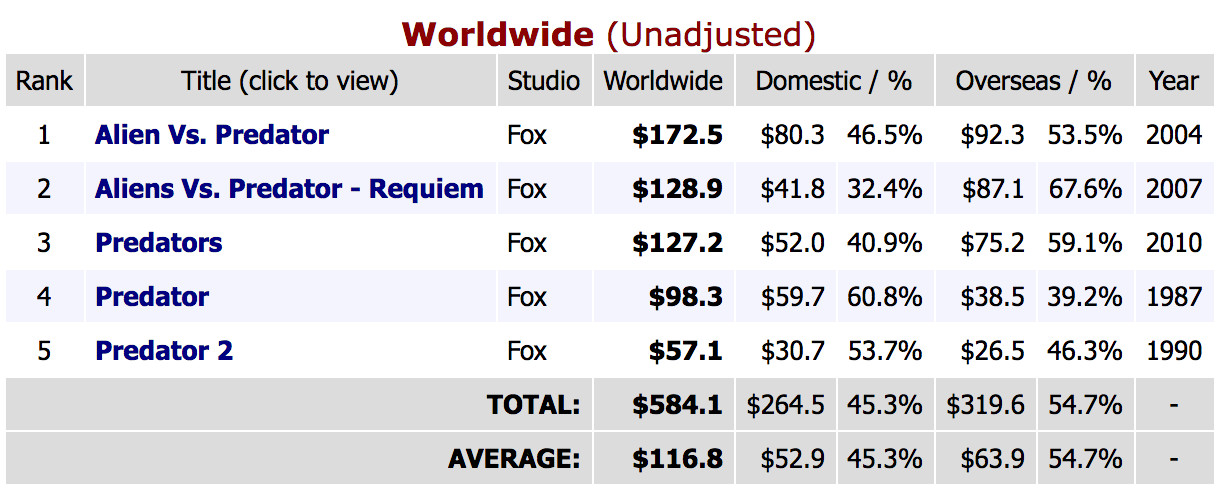Click the 2004 year cell
Screen dimensions: 1218x488
1174,135
